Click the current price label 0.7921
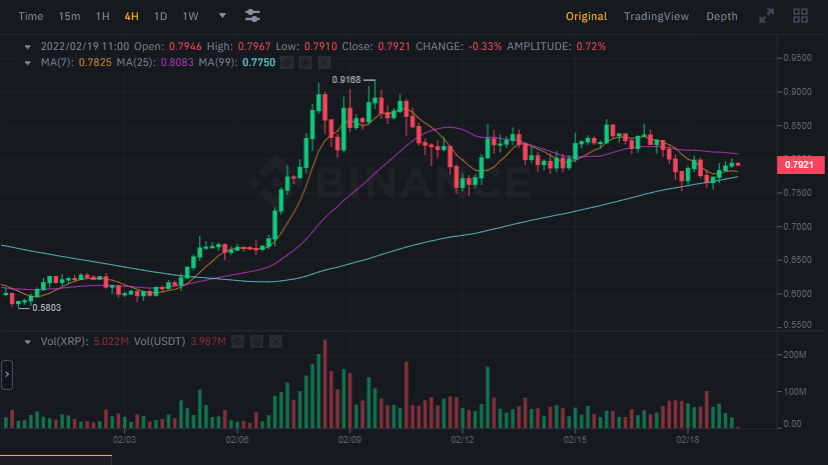This screenshot has width=828, height=465. [x=798, y=164]
